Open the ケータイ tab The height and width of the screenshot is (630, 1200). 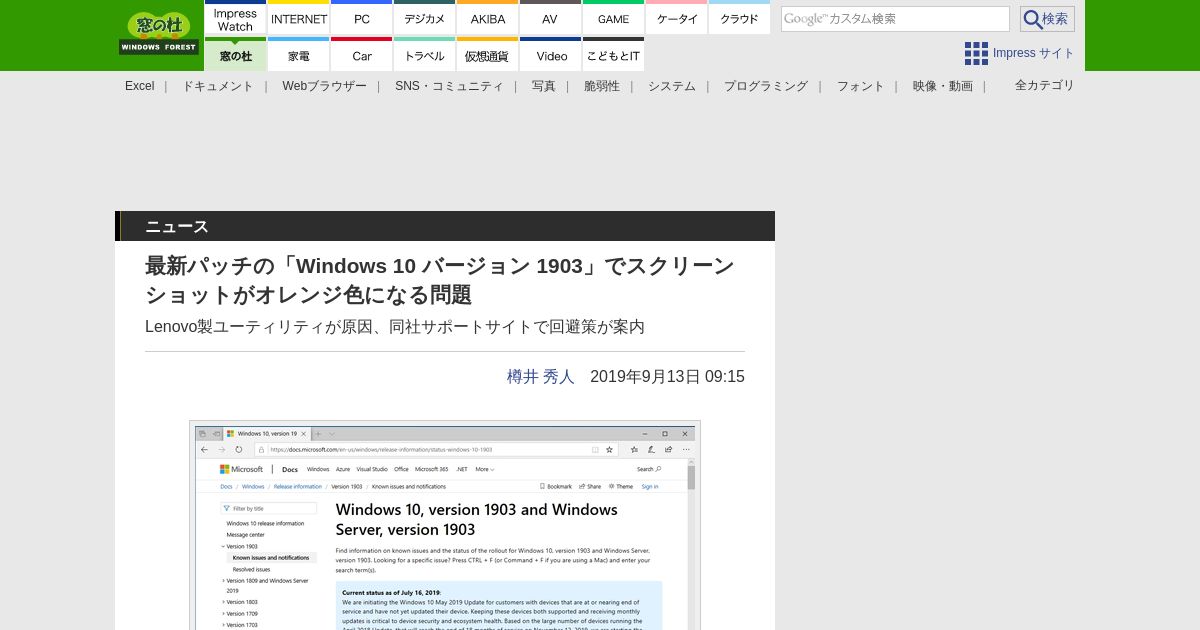point(677,18)
